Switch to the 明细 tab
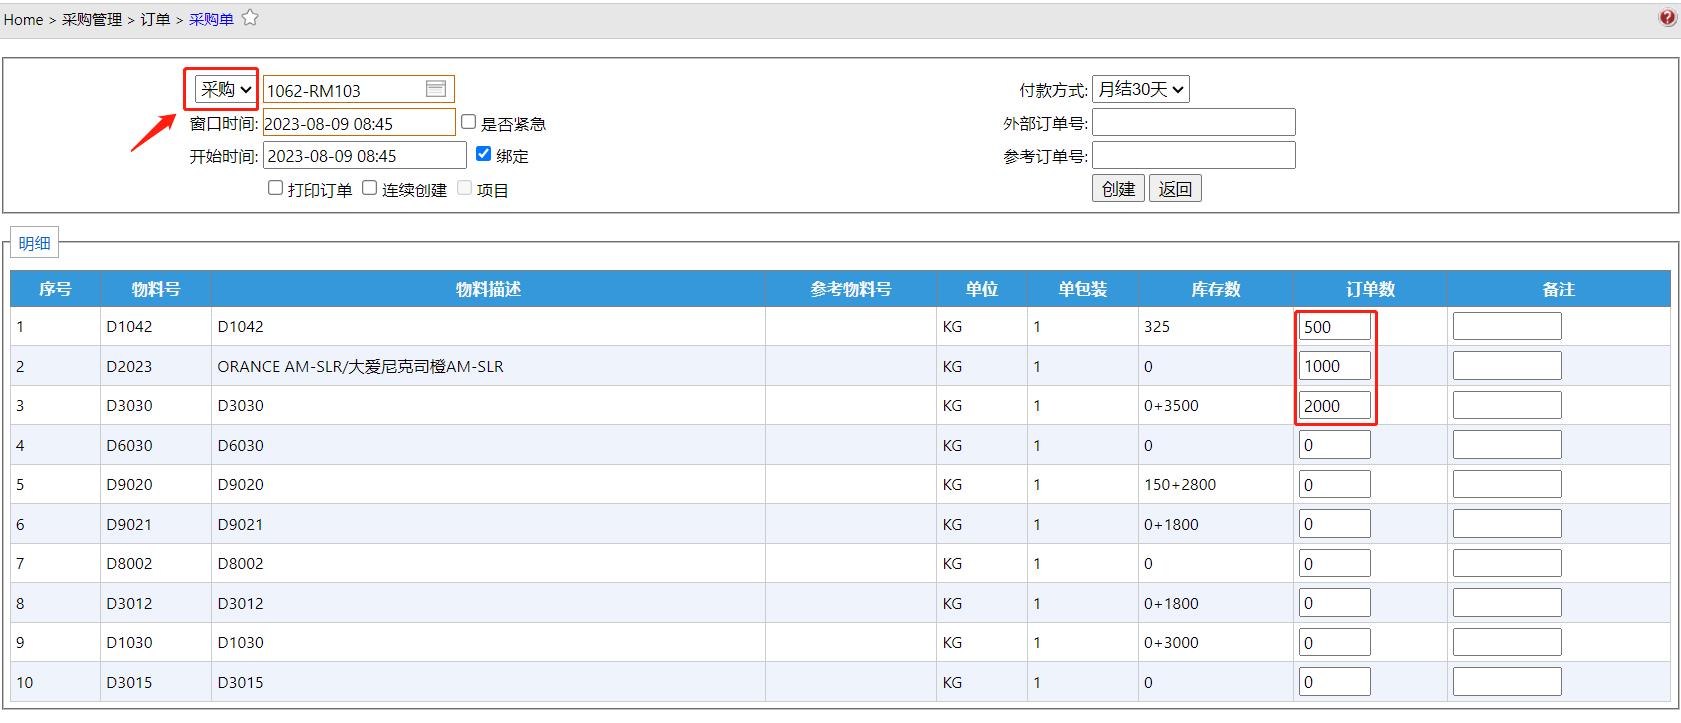 click(34, 243)
